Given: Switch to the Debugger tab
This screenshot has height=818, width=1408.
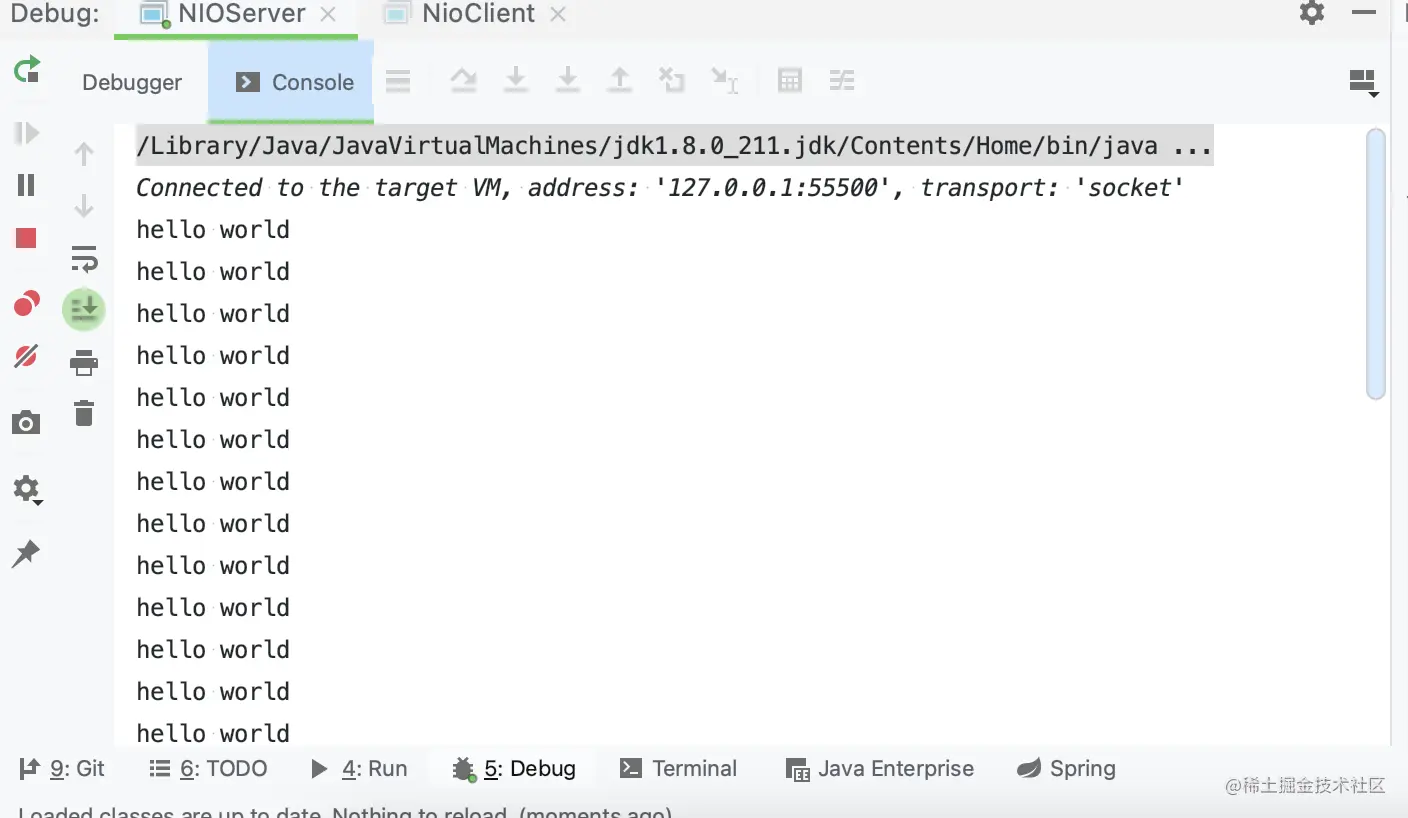Looking at the screenshot, I should coord(132,82).
